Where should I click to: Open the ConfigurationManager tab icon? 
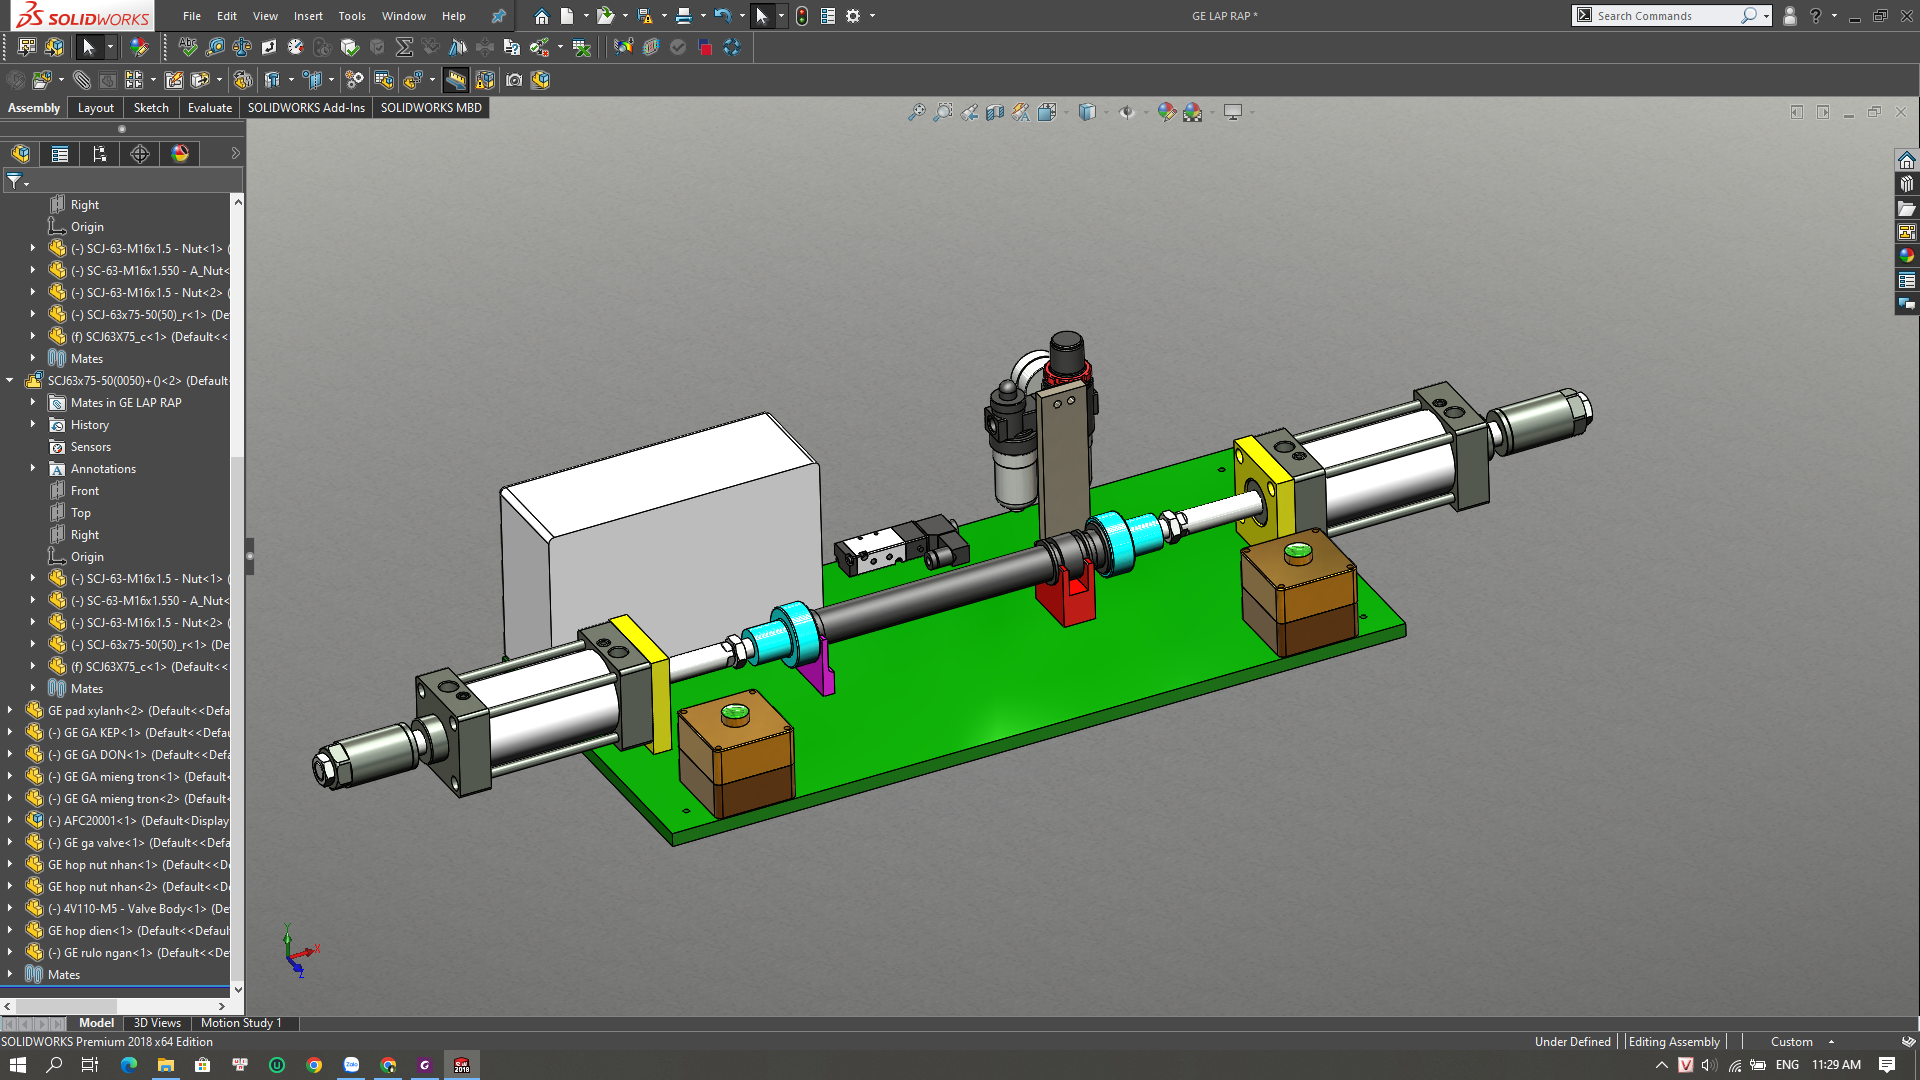point(99,154)
